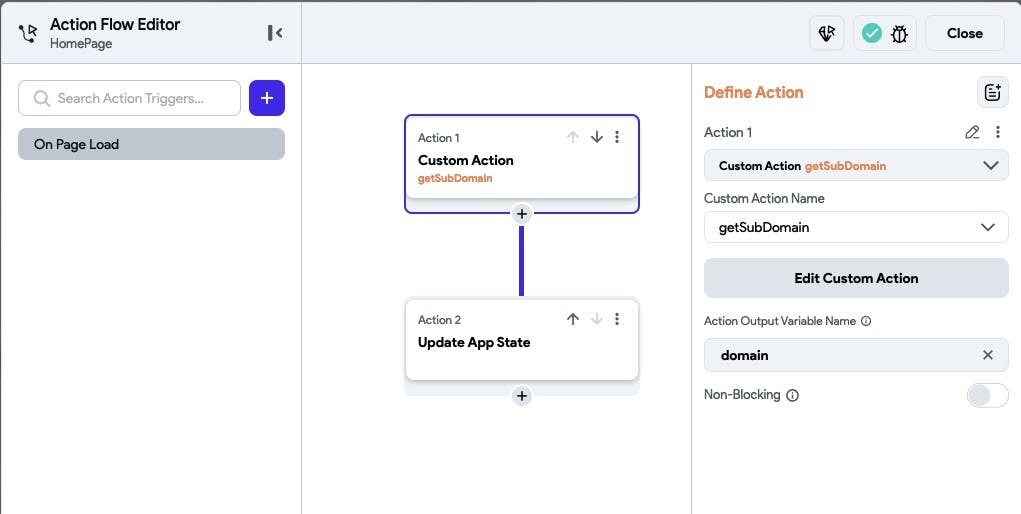
Task: Open Define Action panel three-dot options
Action: point(997,132)
